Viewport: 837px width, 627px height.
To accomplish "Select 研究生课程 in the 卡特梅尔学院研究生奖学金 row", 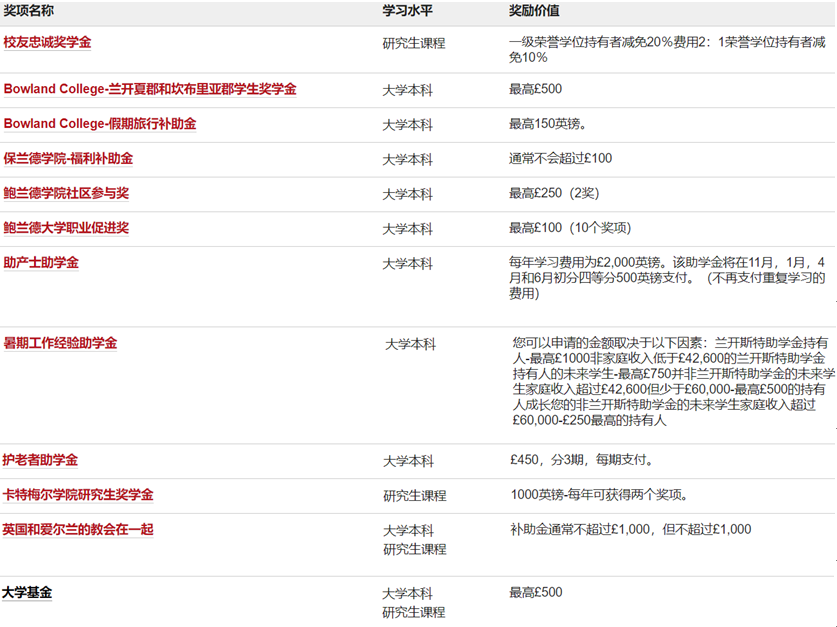I will pos(415,496).
